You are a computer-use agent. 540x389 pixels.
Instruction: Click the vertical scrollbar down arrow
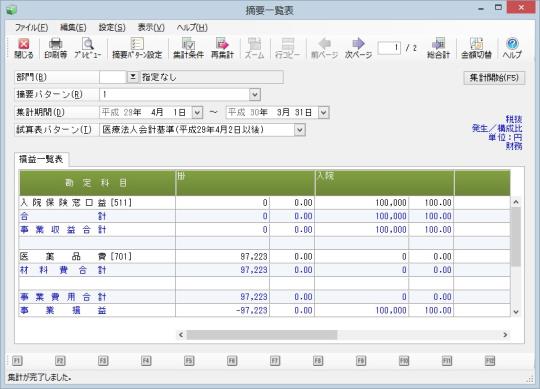(516, 312)
